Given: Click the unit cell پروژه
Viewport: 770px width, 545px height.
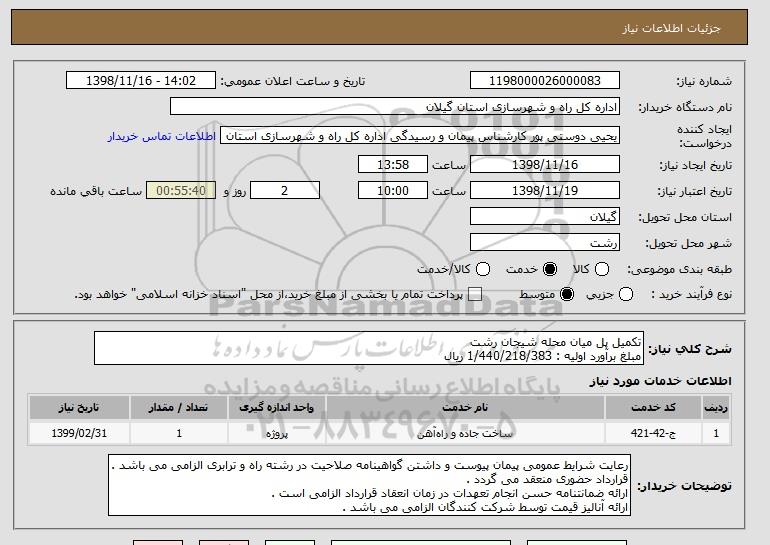Looking at the screenshot, I should (276, 434).
